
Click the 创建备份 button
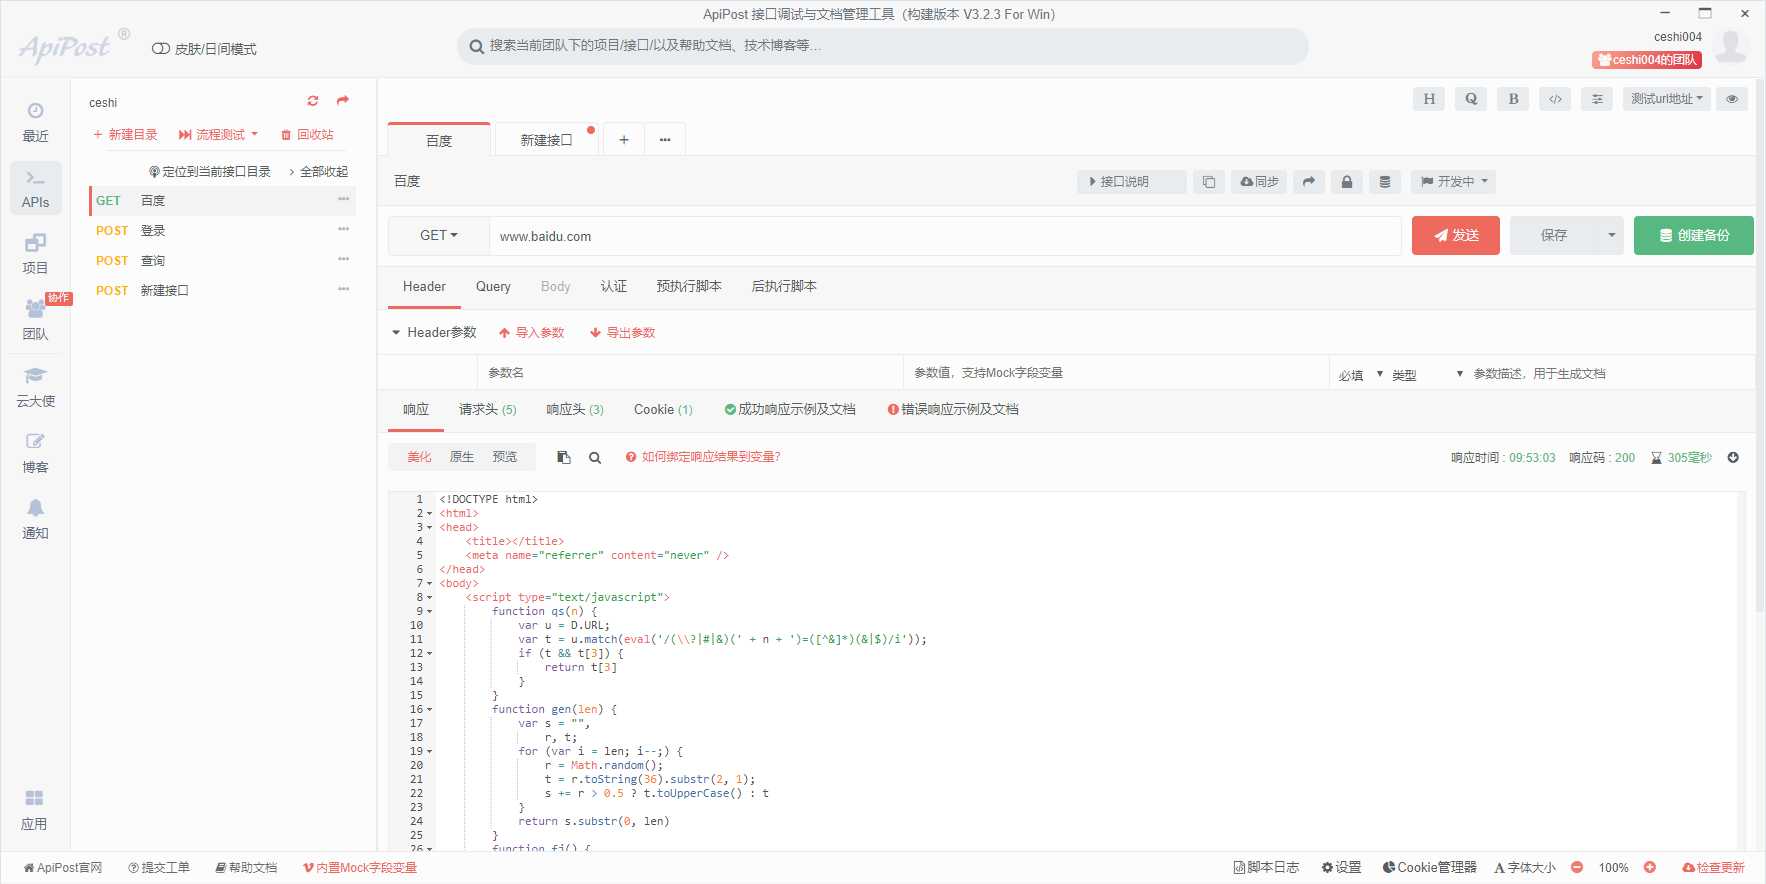(1694, 236)
